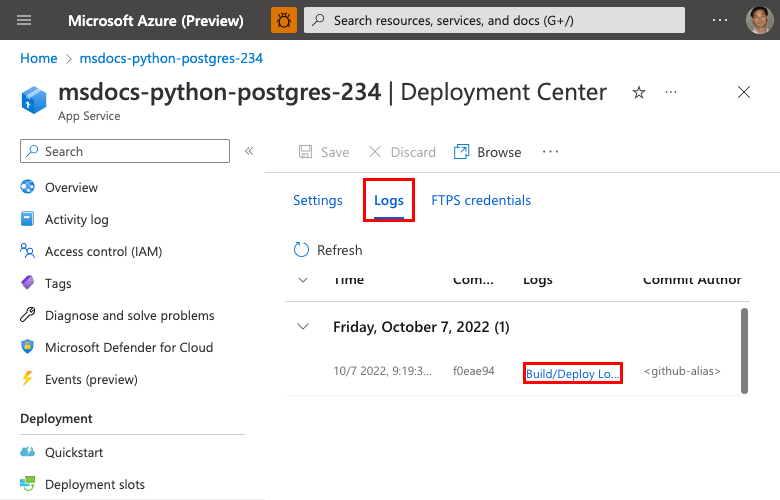Switch to the Settings tab
This screenshot has width=780, height=500.
[x=318, y=200]
